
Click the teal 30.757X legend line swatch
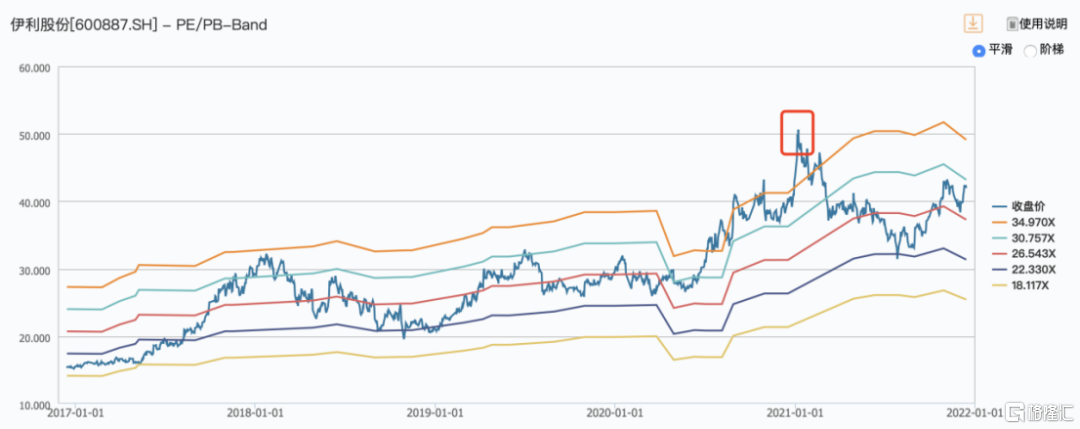click(x=1000, y=236)
